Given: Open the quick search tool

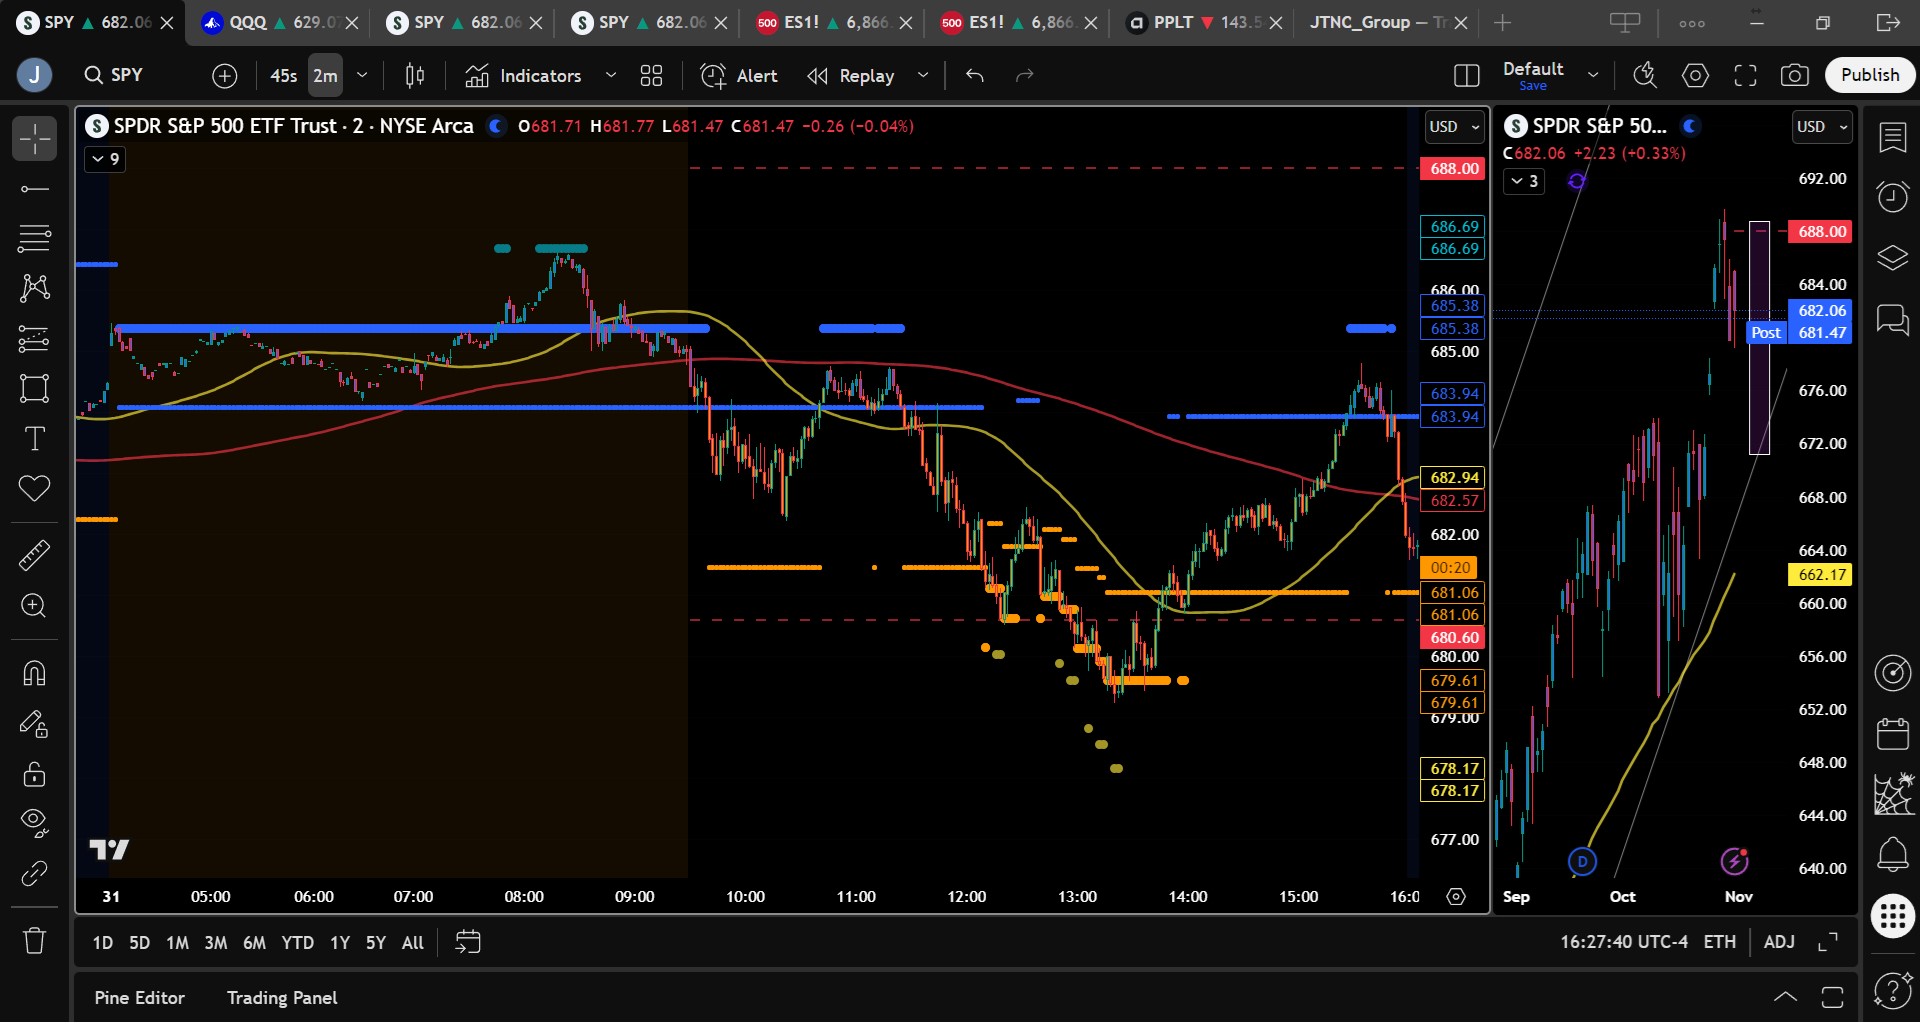Looking at the screenshot, I should click(x=1645, y=75).
